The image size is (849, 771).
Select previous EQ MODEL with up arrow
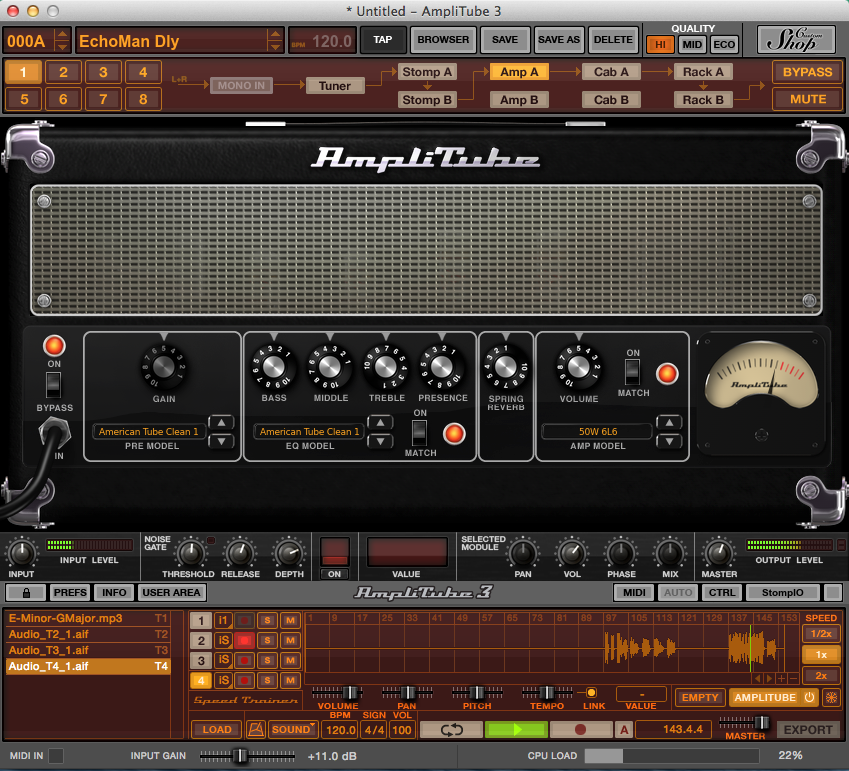tap(380, 422)
